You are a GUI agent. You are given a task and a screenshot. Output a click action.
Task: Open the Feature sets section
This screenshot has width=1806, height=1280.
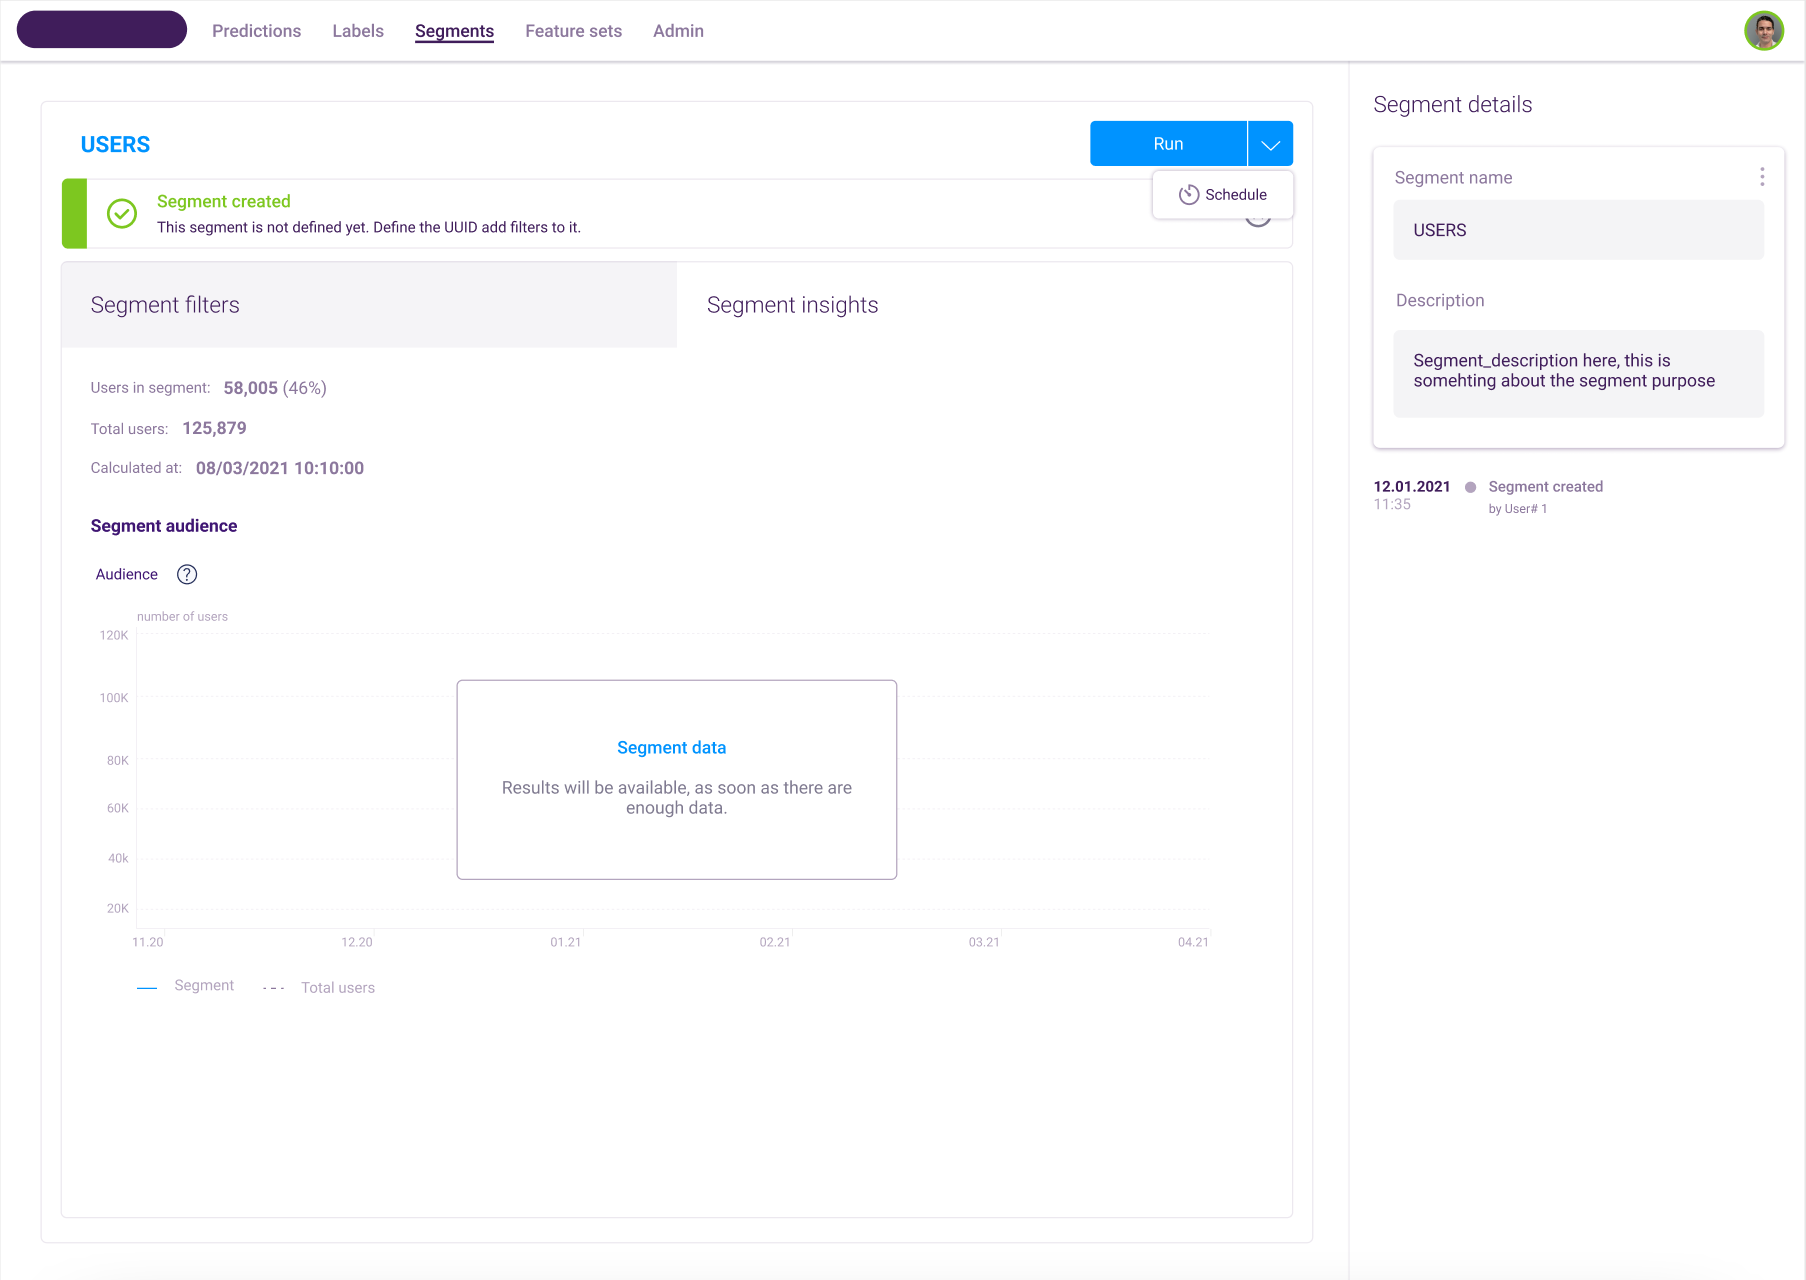click(x=573, y=31)
